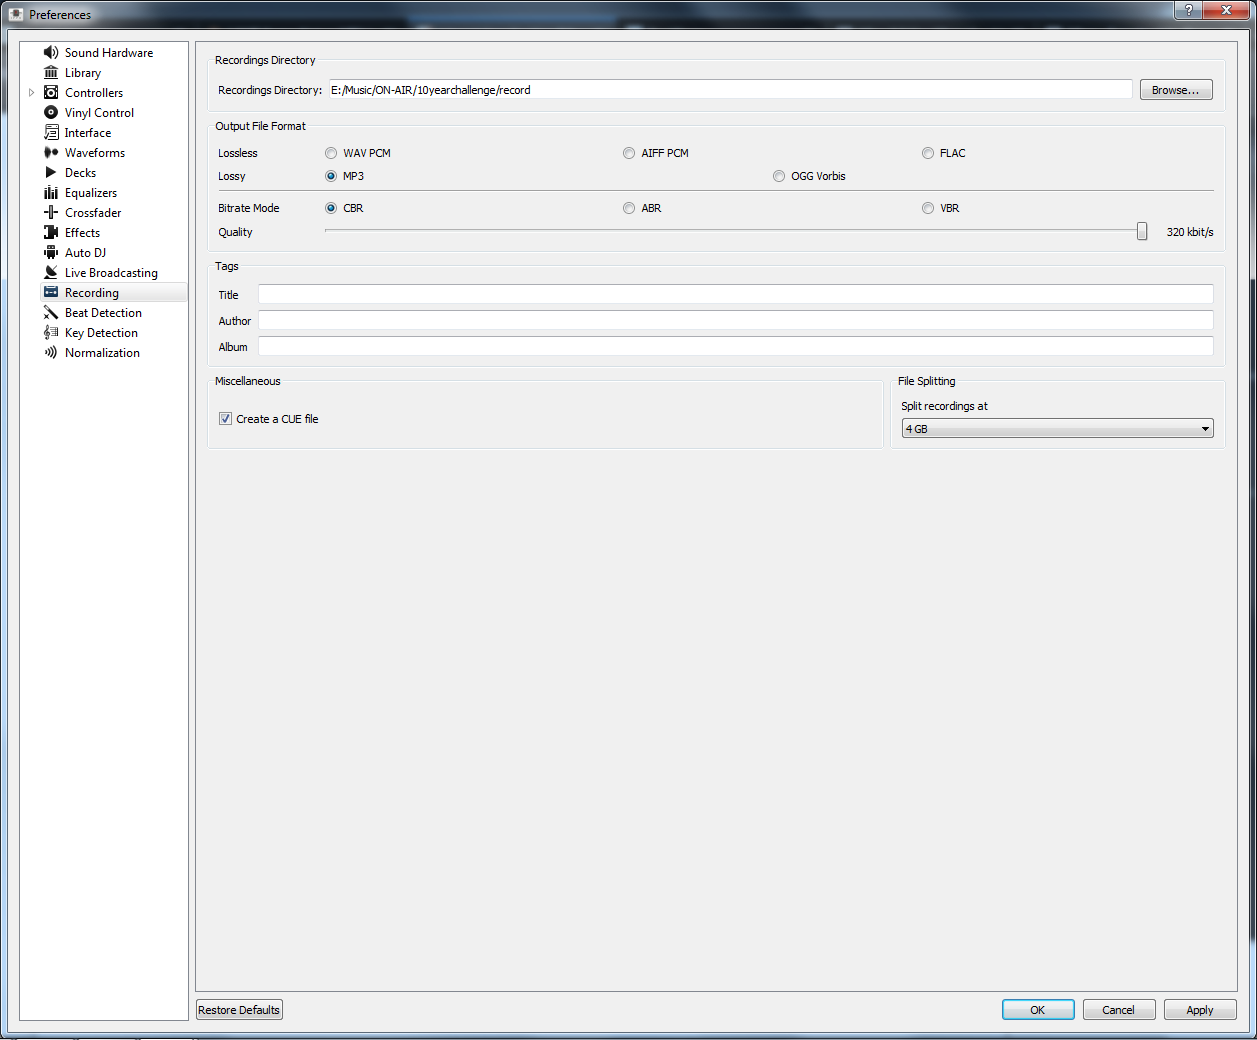Select the Library icon in sidebar

pyautogui.click(x=51, y=73)
